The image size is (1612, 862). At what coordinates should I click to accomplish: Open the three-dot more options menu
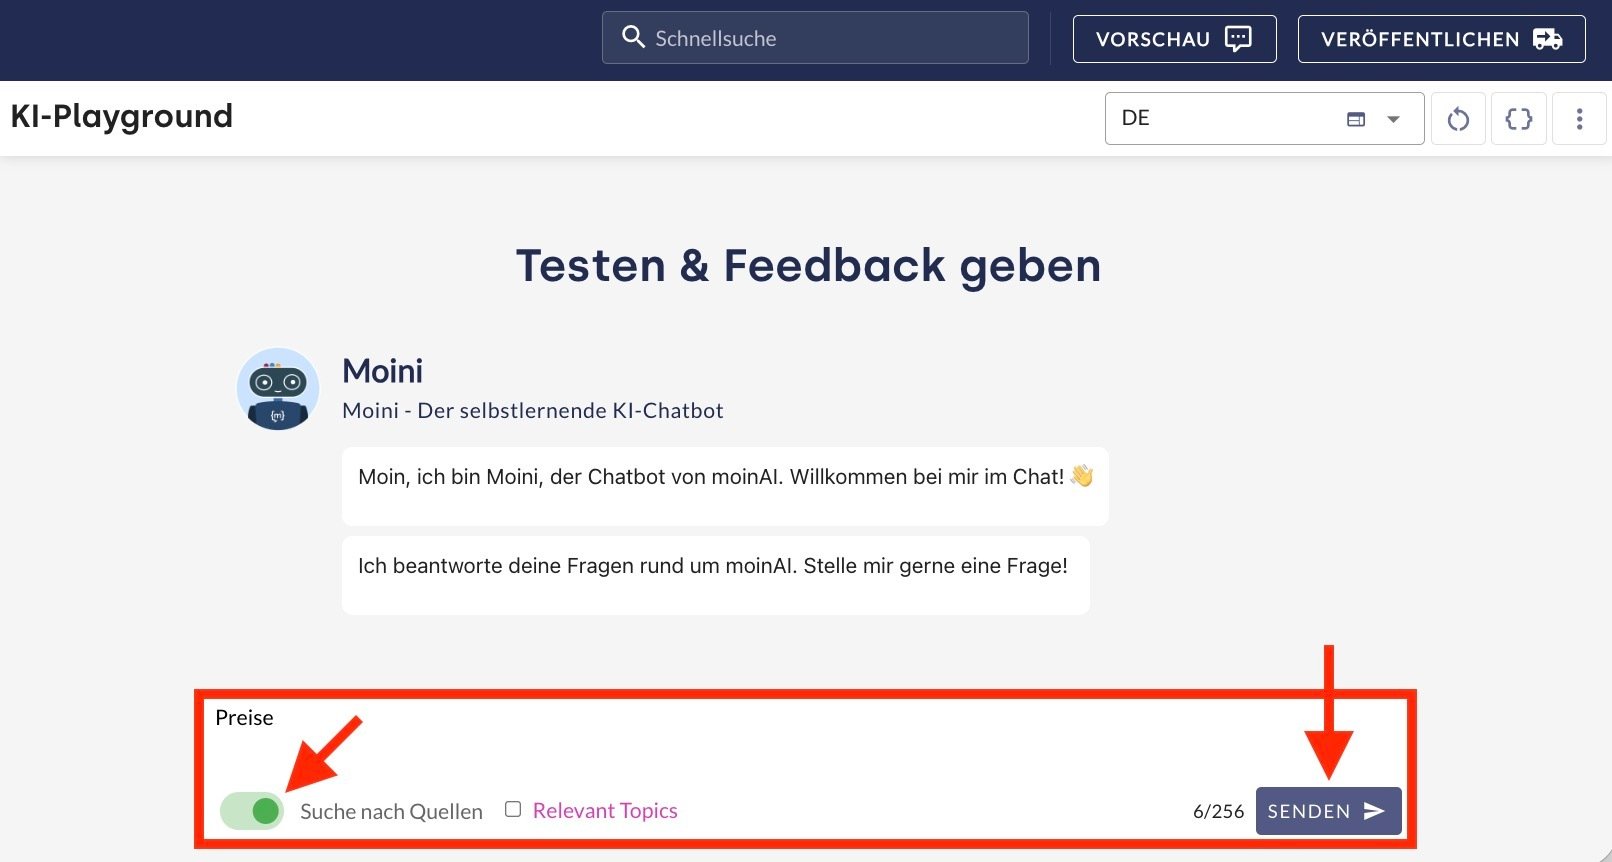coord(1579,119)
